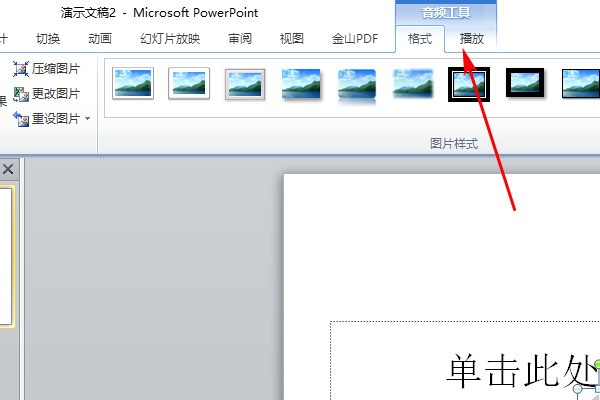Switch to the 播放 (Playback) tab

click(x=472, y=39)
